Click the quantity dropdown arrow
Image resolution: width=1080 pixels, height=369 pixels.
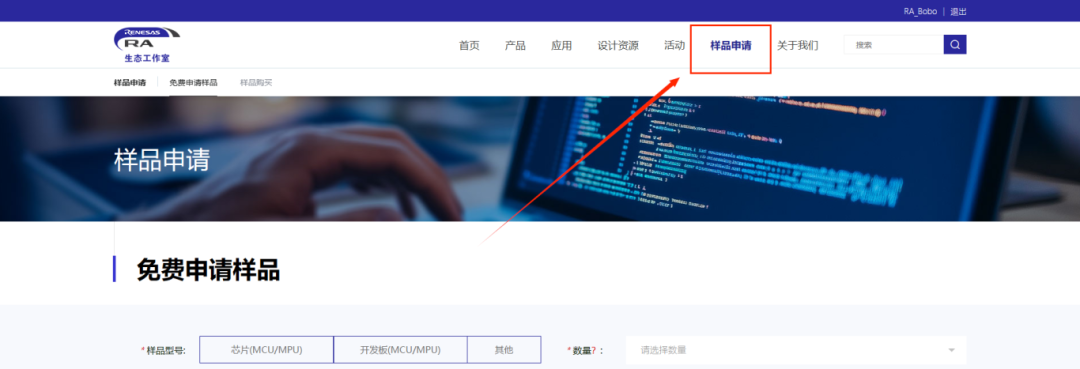(x=951, y=350)
